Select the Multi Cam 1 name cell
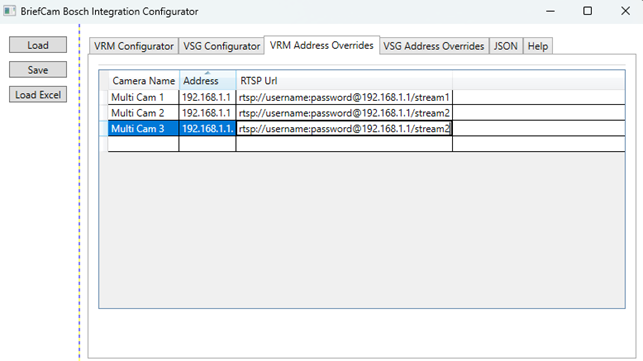The width and height of the screenshot is (643, 361). (x=143, y=97)
